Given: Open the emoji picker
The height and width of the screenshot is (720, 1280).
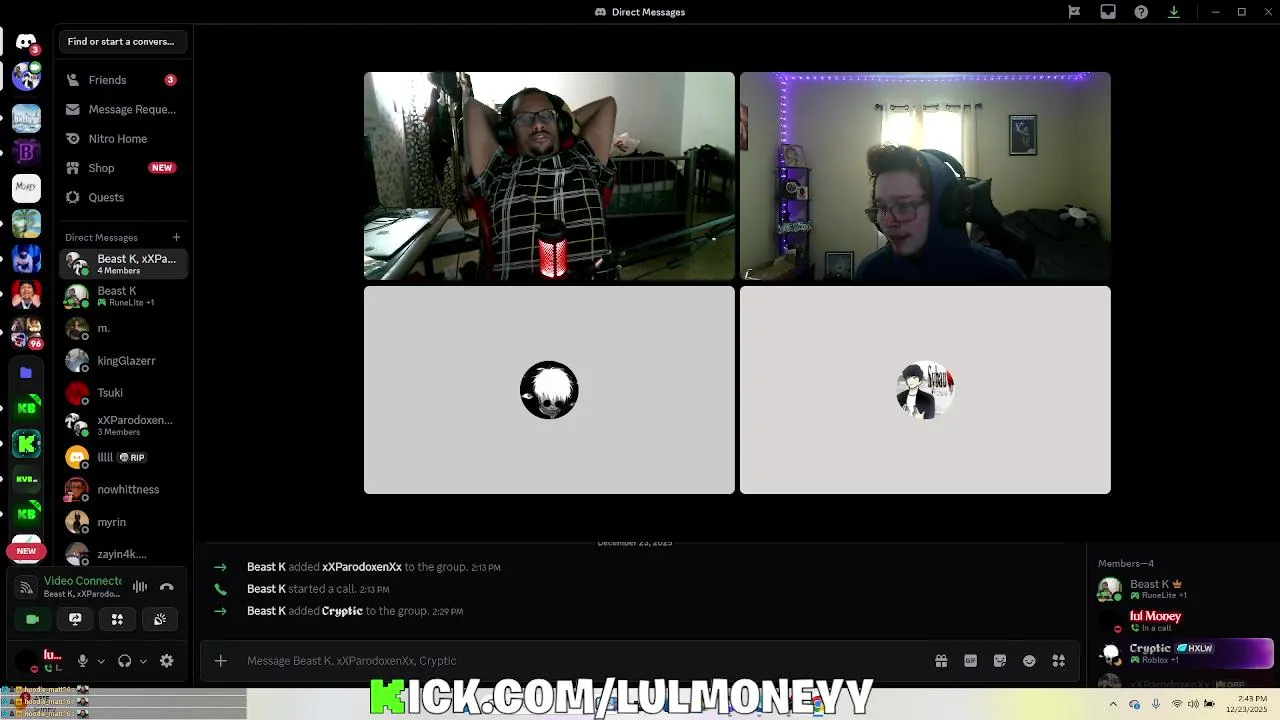Looking at the screenshot, I should [x=1029, y=661].
